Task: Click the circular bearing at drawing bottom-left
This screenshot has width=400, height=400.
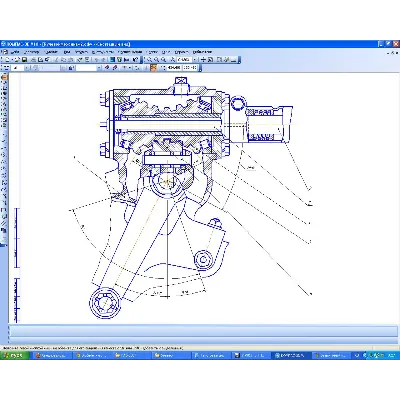Action: click(104, 303)
